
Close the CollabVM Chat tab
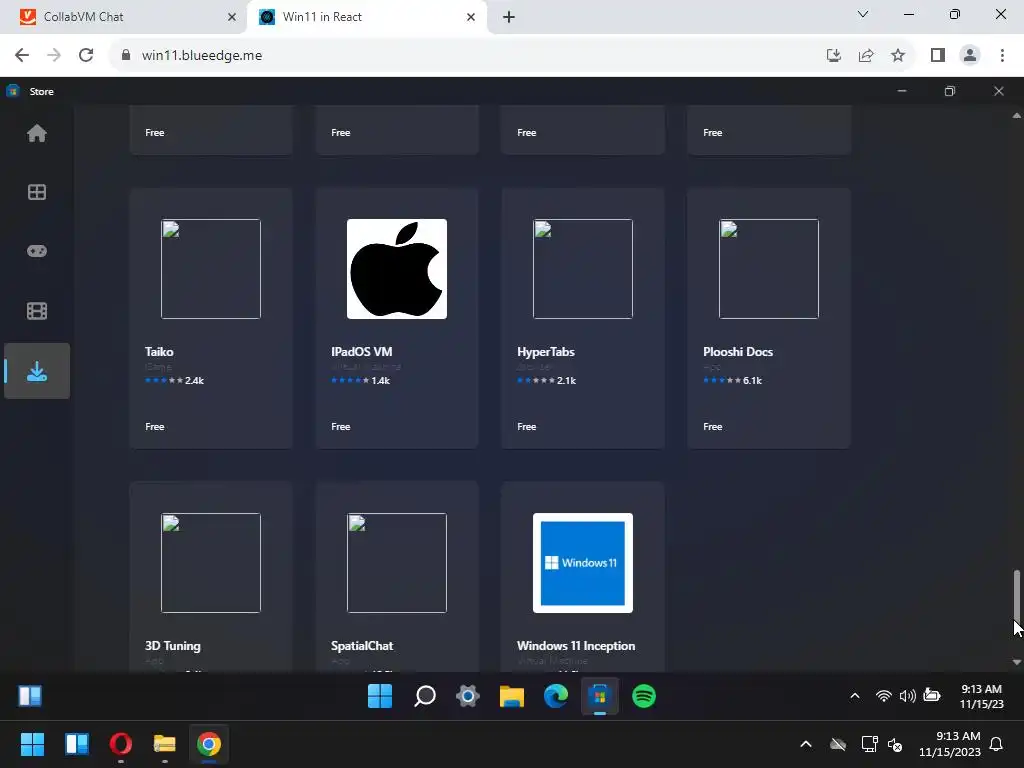click(x=232, y=17)
